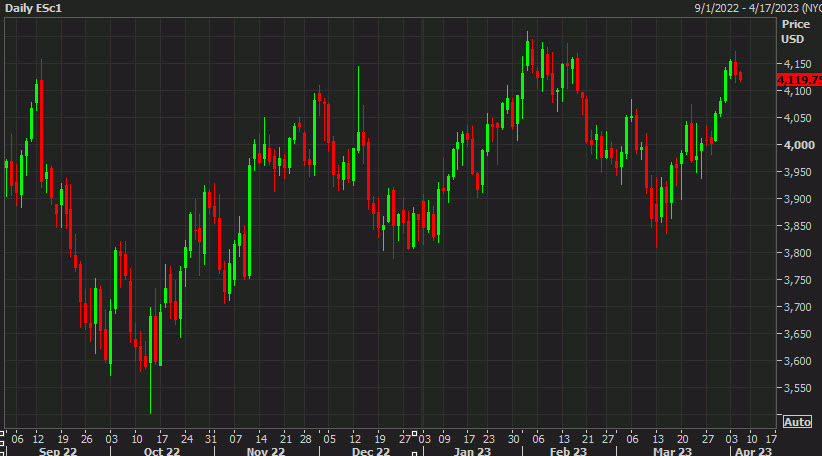Click the 20 date tick in March
822x456 pixels.
pos(683,439)
